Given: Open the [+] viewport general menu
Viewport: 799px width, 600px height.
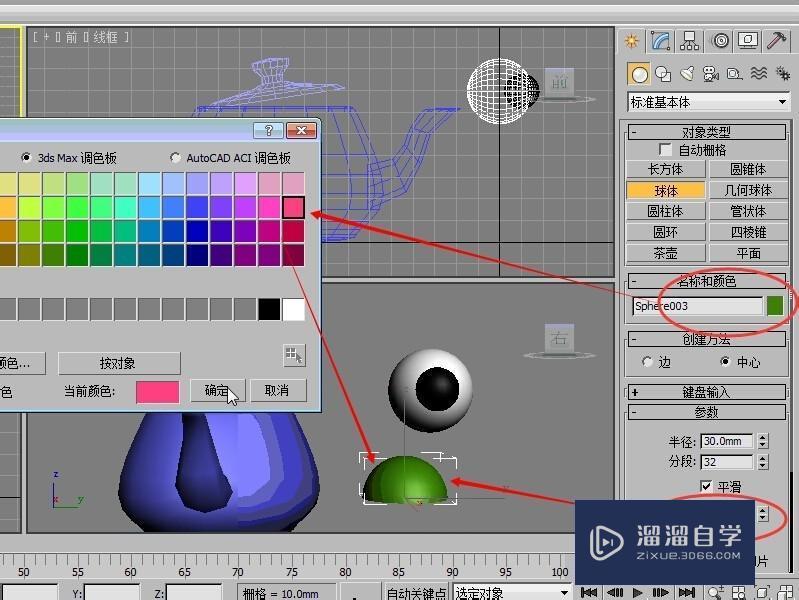Looking at the screenshot, I should (x=46, y=37).
